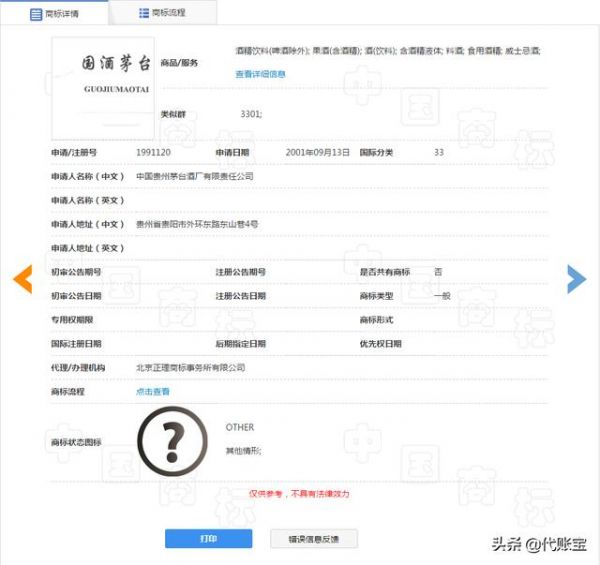Click the list icon on 商标详情 tab
The height and width of the screenshot is (565, 600).
(x=37, y=14)
